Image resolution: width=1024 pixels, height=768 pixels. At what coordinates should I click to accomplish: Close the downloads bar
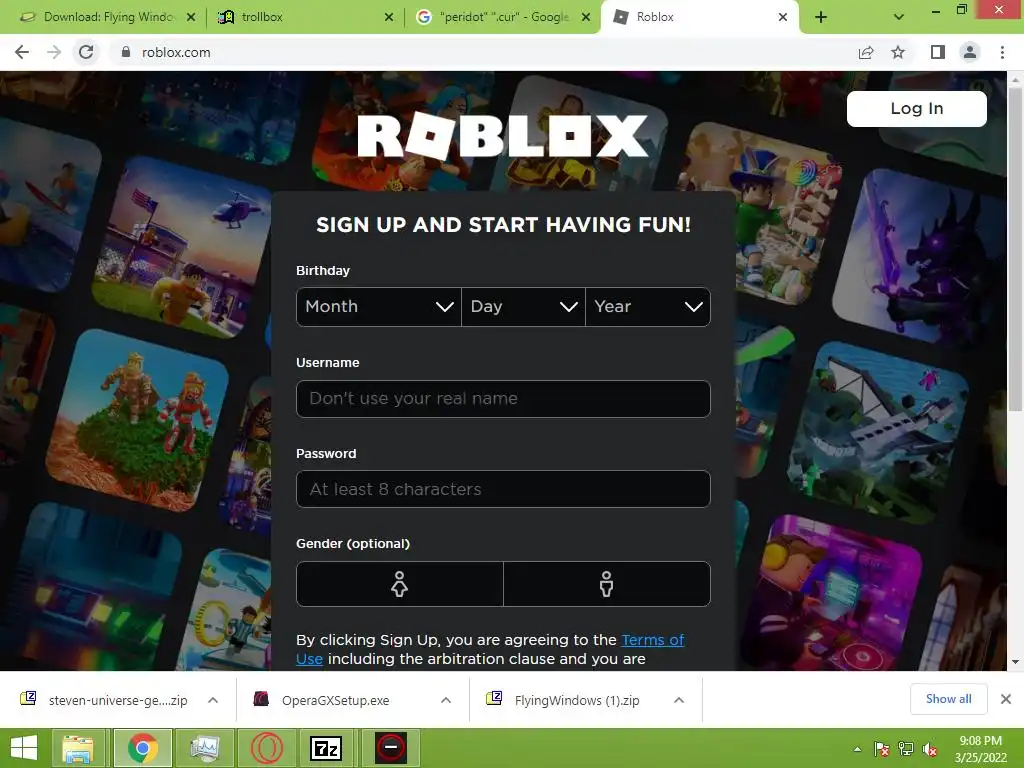click(1006, 699)
